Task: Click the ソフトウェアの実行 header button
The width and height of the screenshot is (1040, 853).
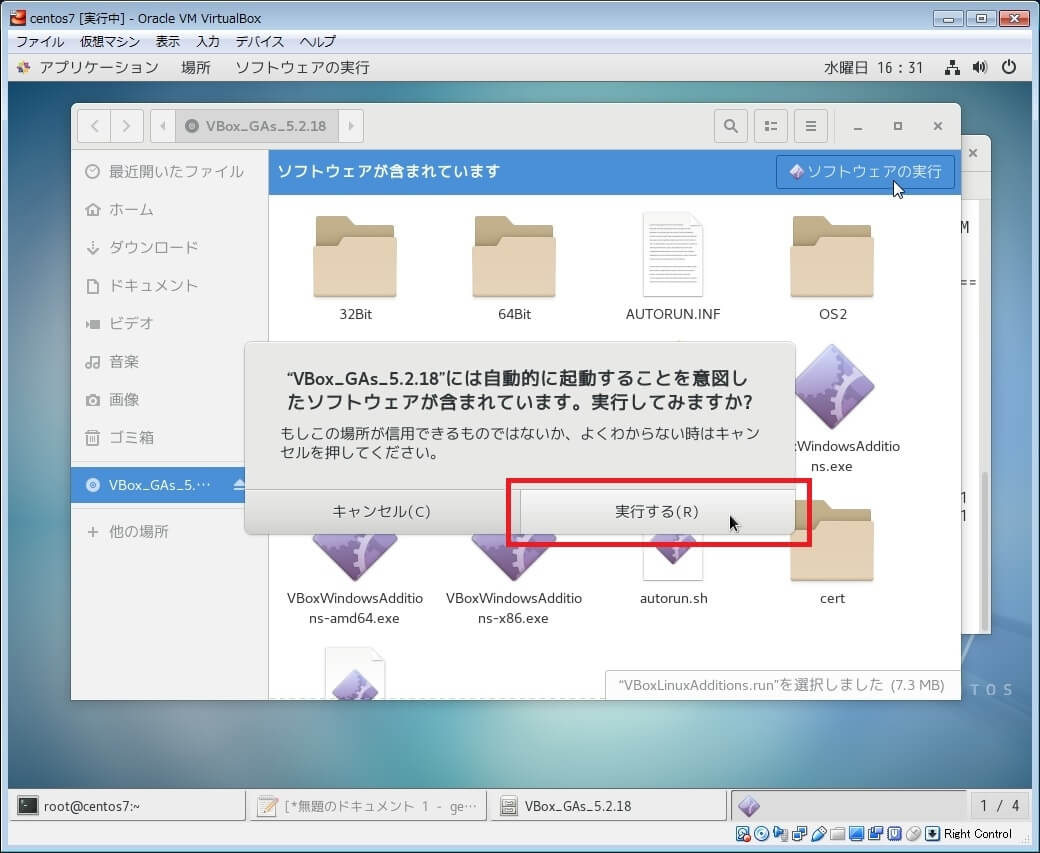Action: [865, 171]
